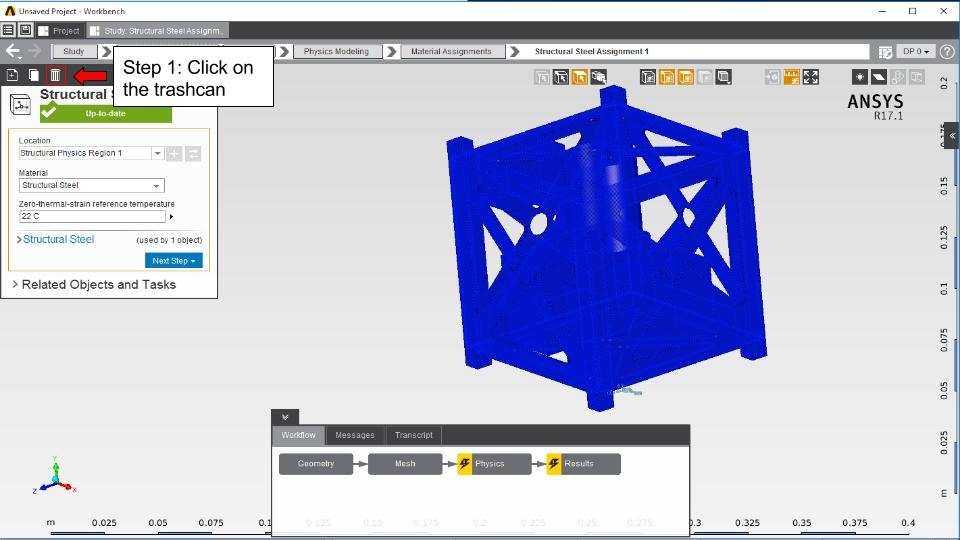Toggle the orange cube selection cursor icon
The width and height of the screenshot is (960, 540).
pyautogui.click(x=579, y=77)
